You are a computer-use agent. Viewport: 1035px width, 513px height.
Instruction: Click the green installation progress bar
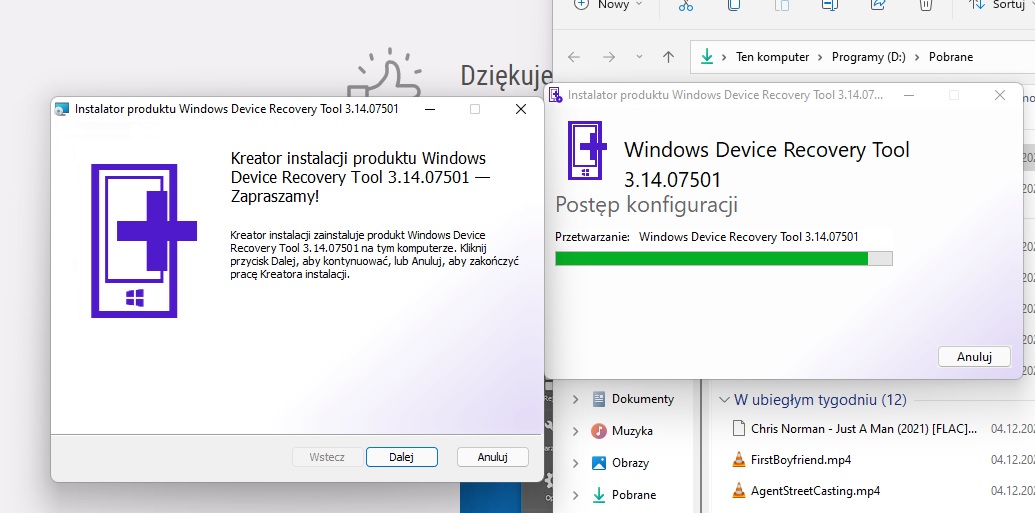tap(723, 258)
